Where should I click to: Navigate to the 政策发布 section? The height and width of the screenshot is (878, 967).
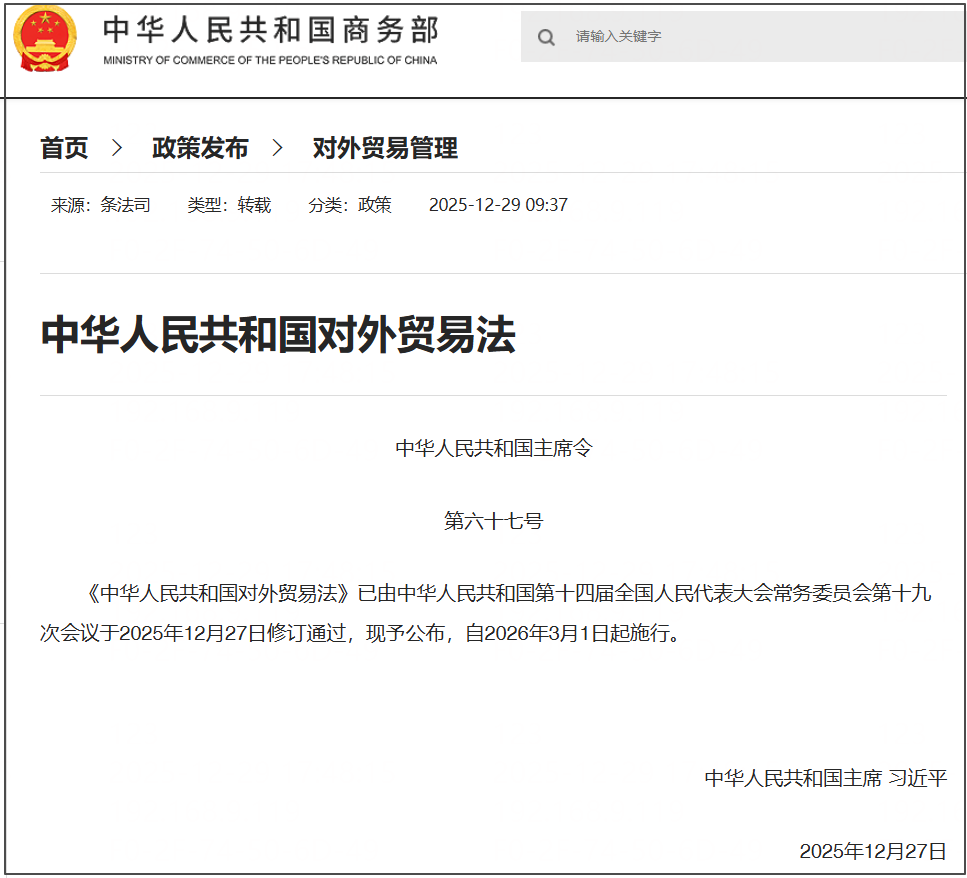coord(199,147)
